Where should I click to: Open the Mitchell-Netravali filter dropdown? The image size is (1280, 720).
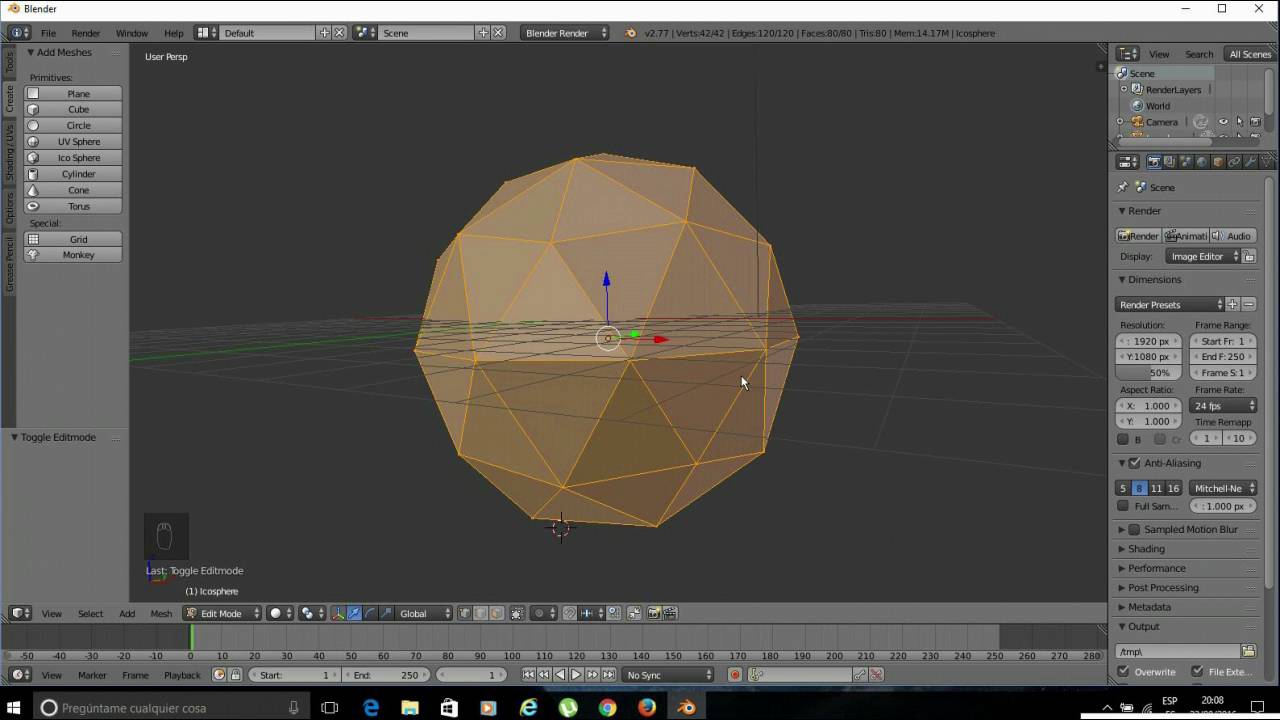point(1223,488)
